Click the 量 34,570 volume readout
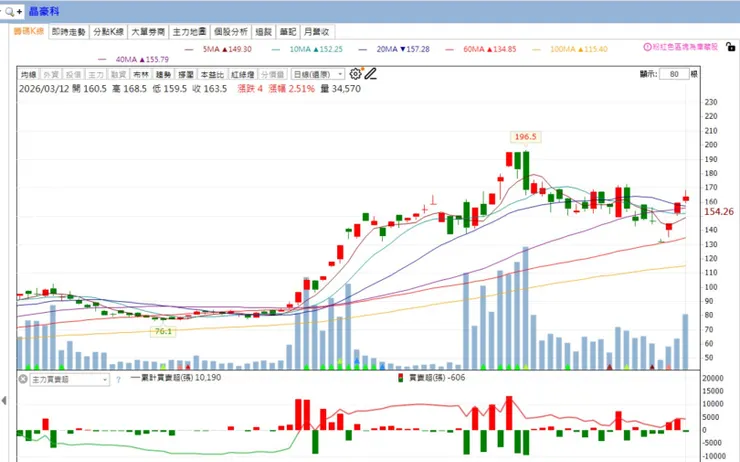This screenshot has width=740, height=462. click(x=341, y=89)
